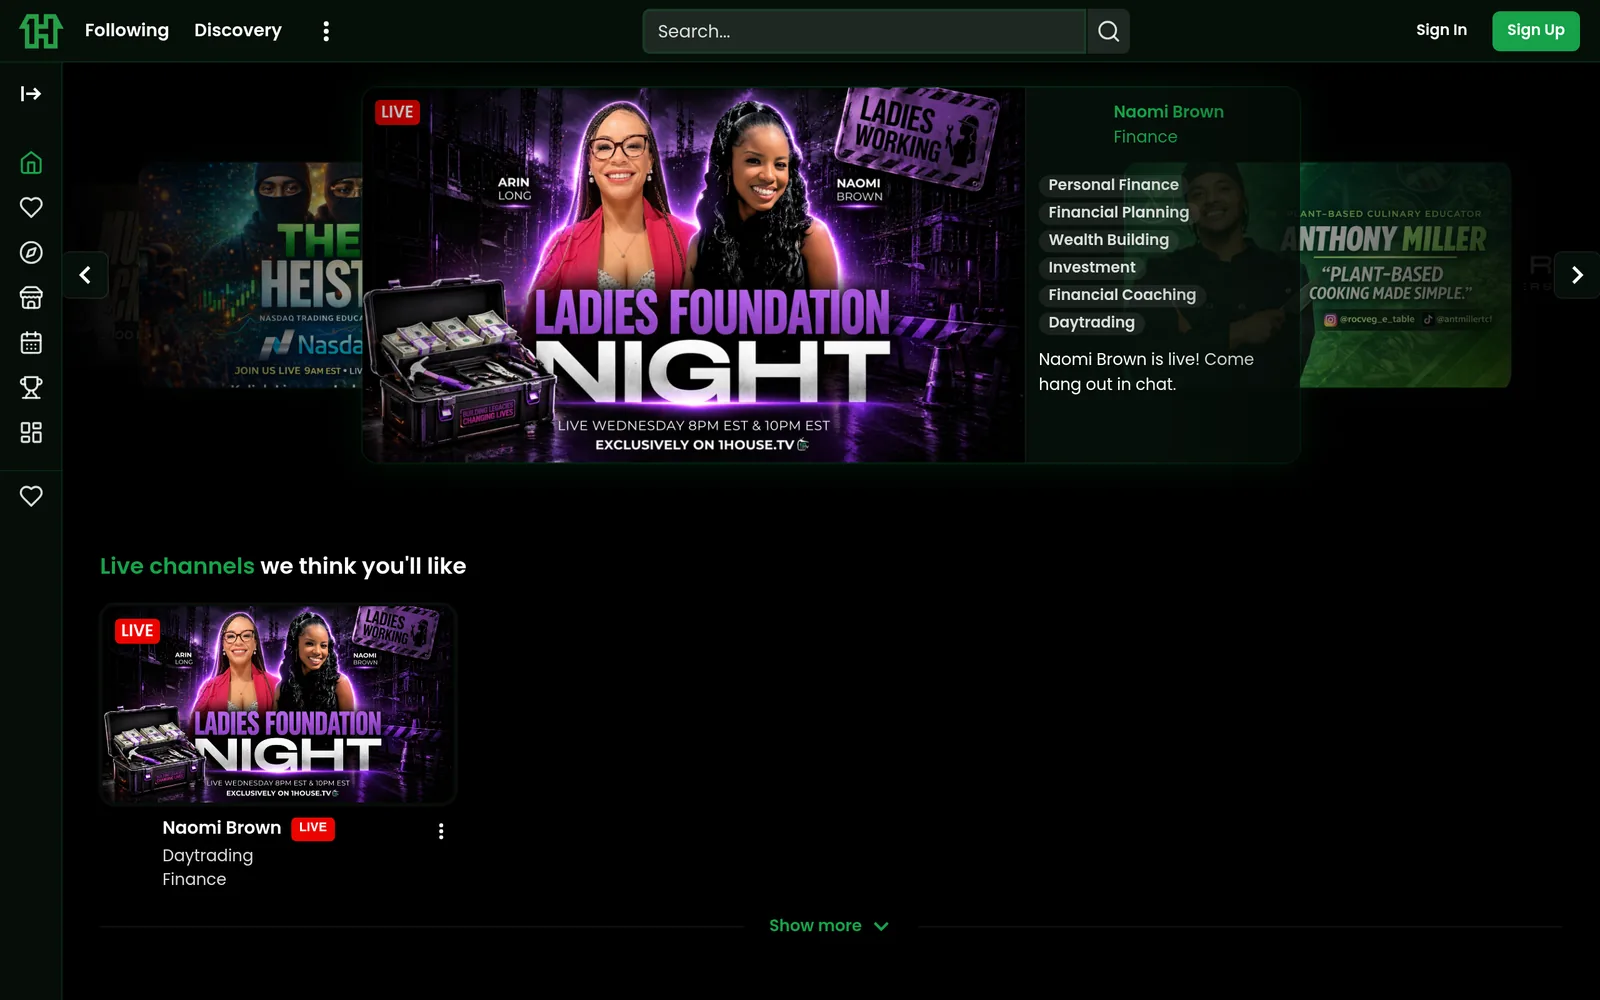The width and height of the screenshot is (1600, 1000).
Task: Open the trophy icon in sidebar
Action: pyautogui.click(x=31, y=387)
